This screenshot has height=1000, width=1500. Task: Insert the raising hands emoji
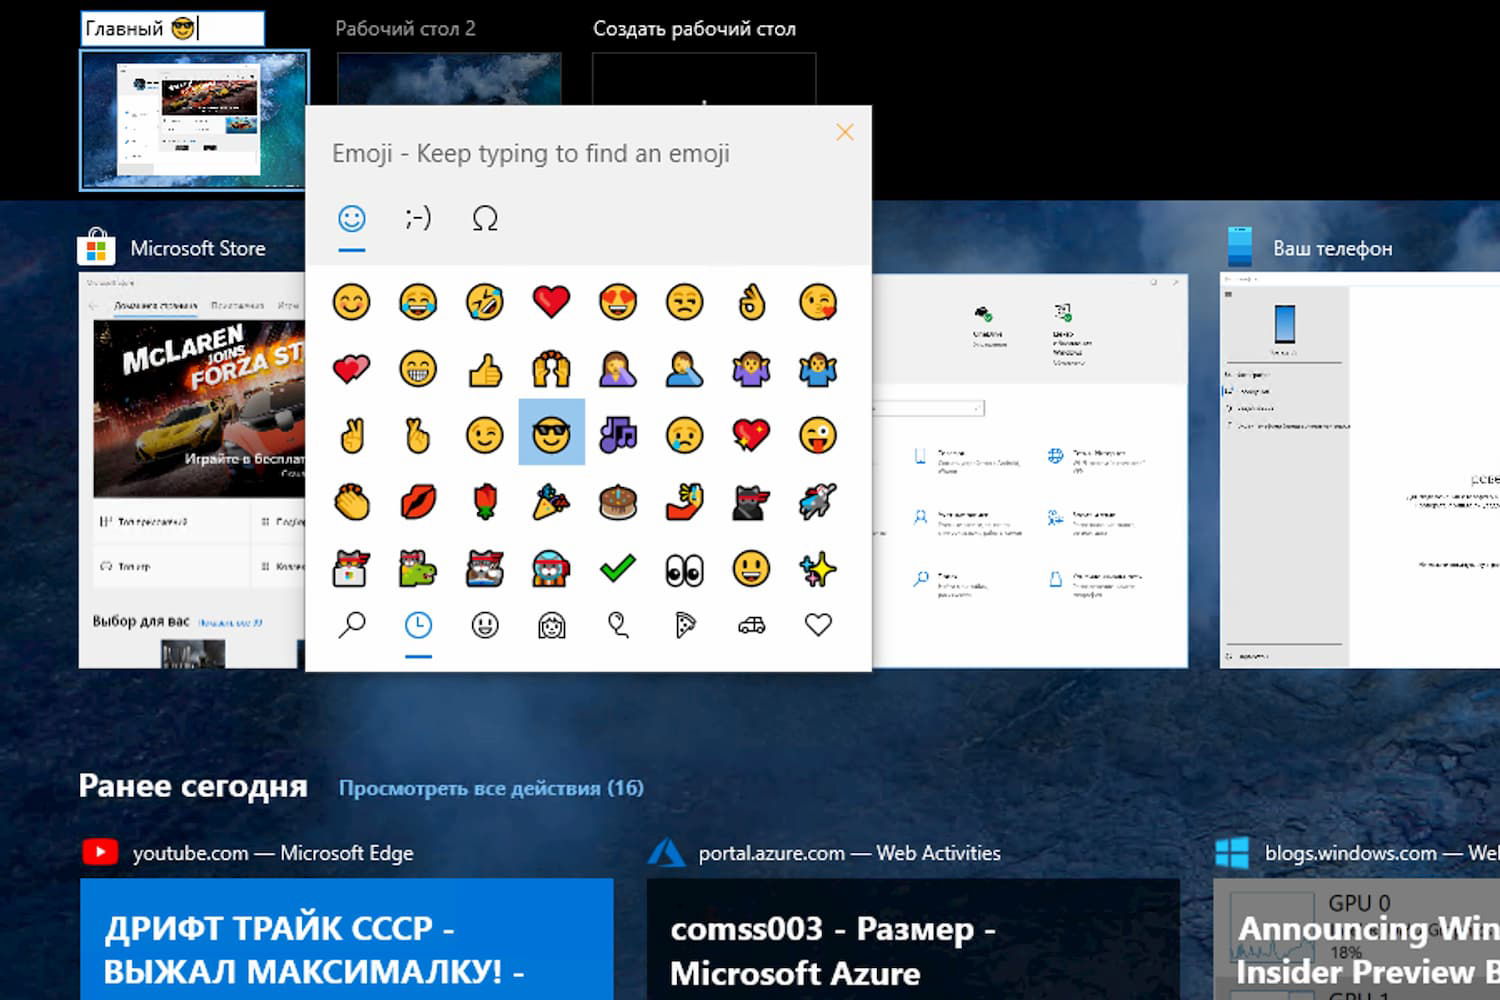coord(551,369)
